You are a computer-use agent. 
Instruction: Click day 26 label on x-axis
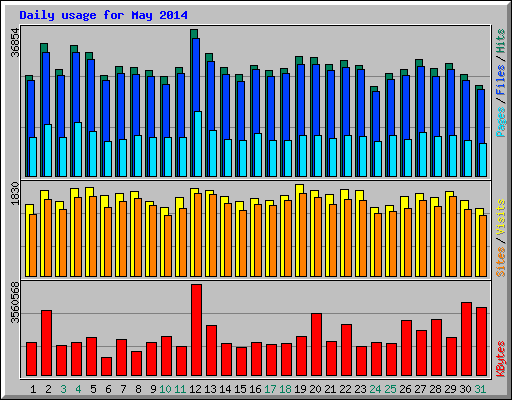tap(405, 389)
